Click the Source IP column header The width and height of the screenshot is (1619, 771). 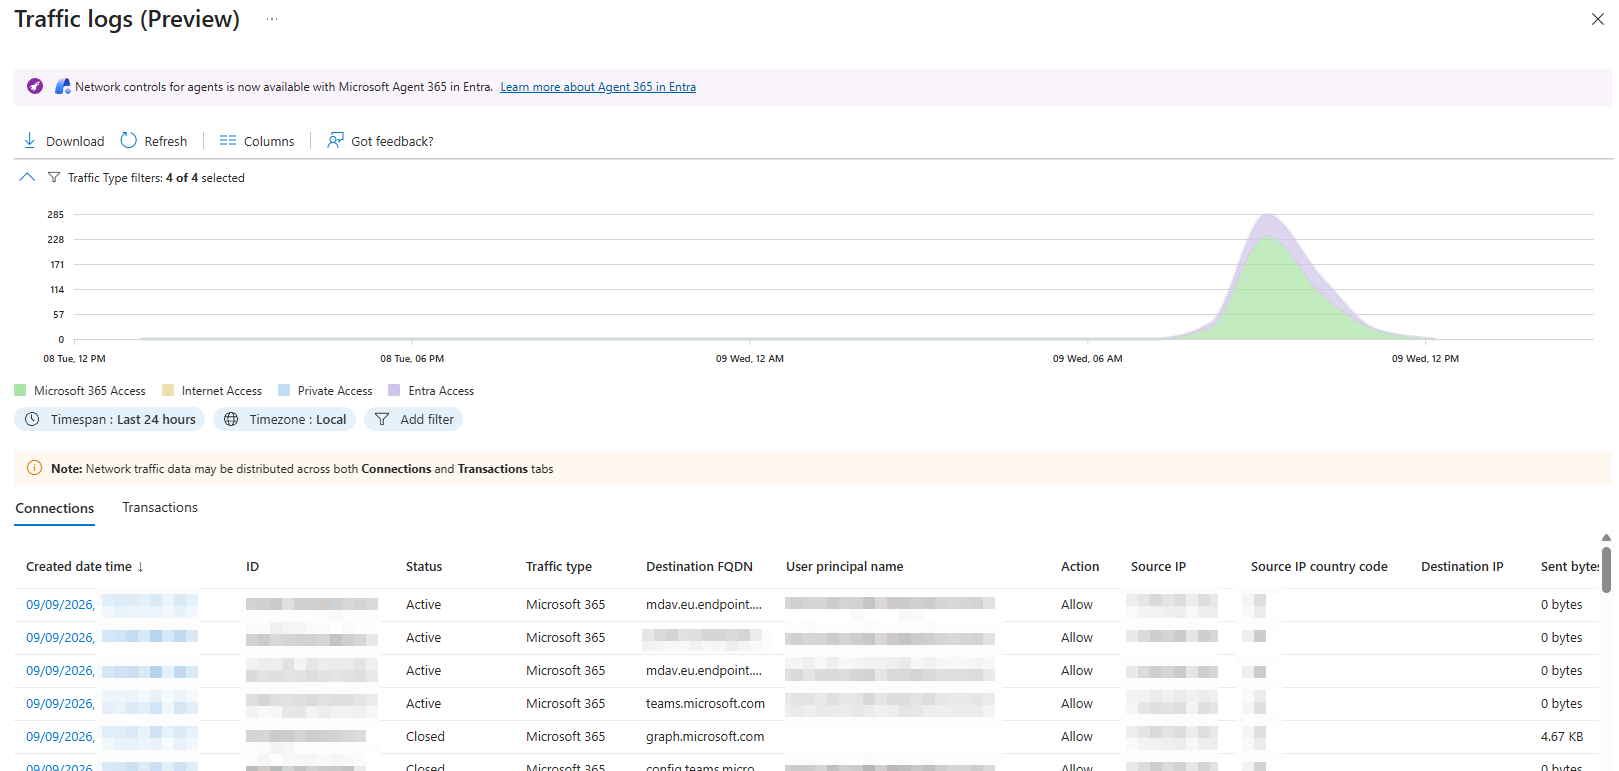(1158, 566)
